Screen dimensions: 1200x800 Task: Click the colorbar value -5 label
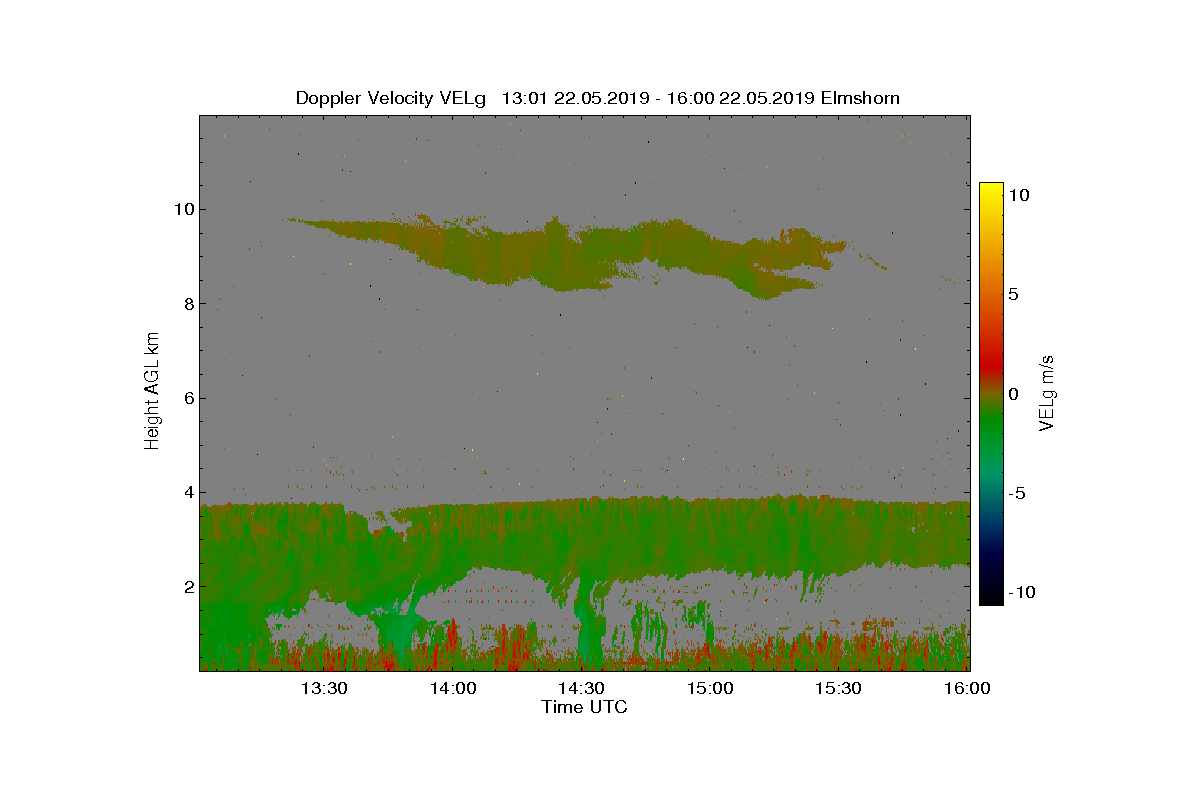[x=1016, y=493]
